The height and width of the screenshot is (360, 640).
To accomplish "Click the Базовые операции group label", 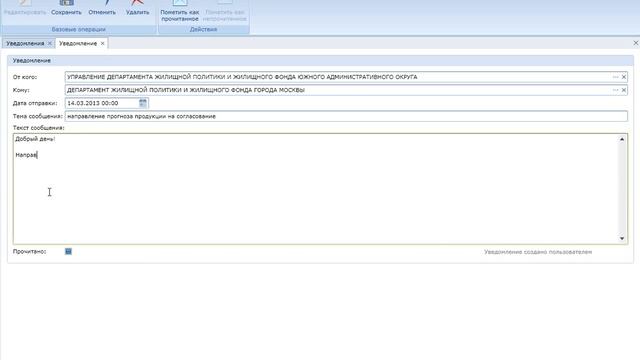I will click(78, 29).
